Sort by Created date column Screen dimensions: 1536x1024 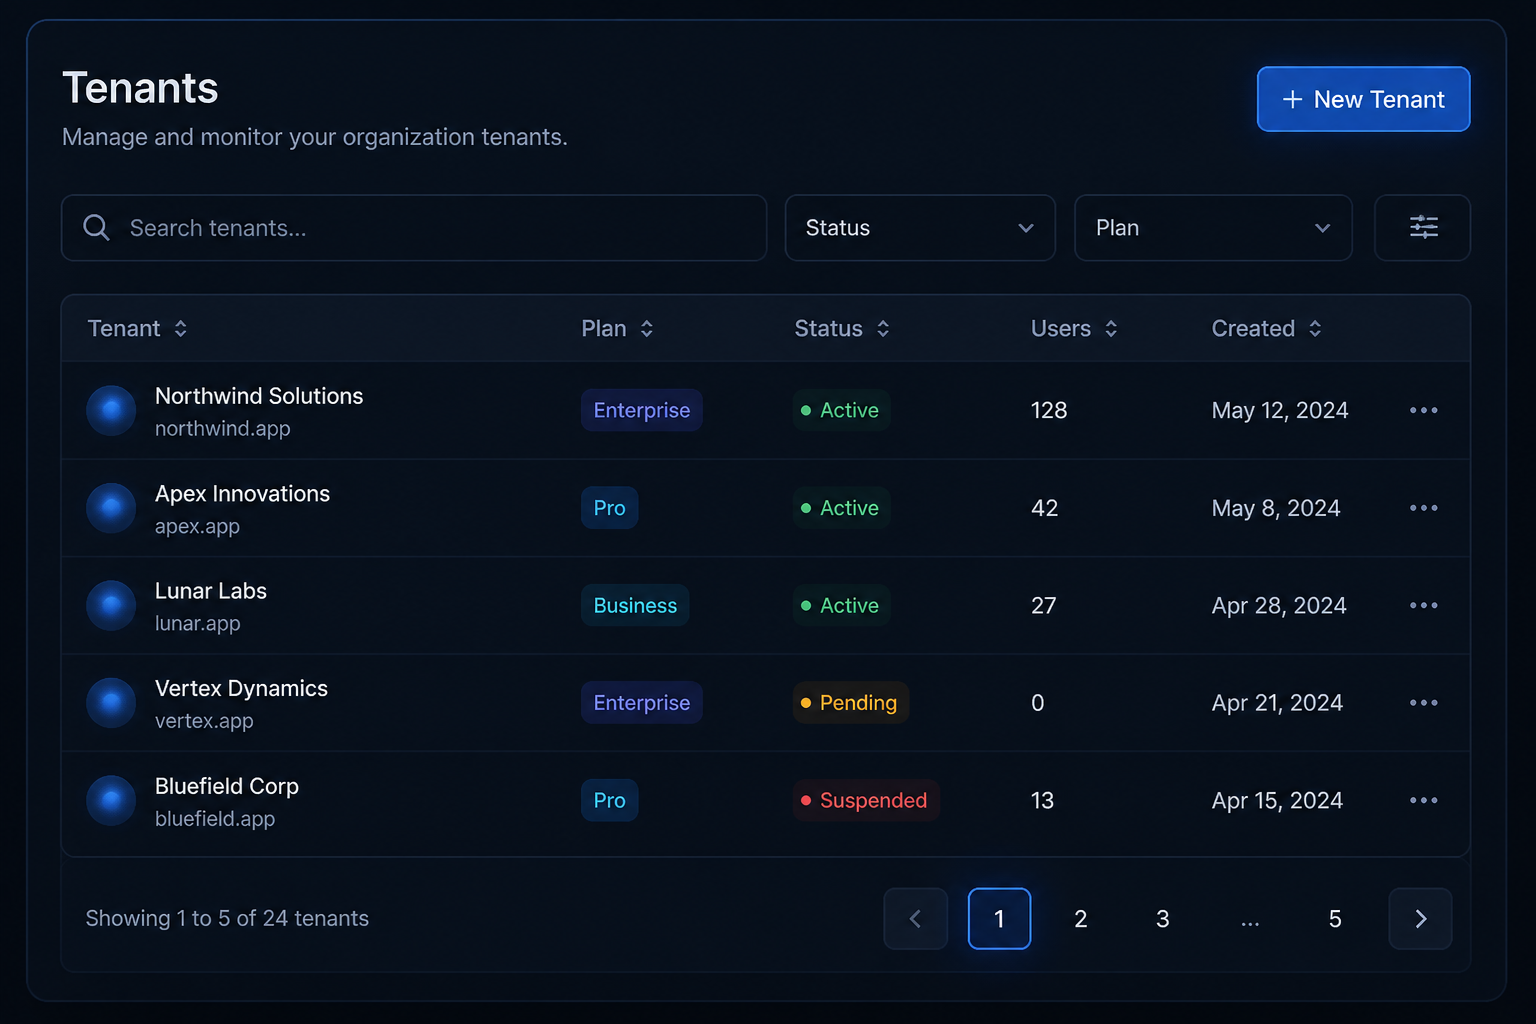[1267, 328]
